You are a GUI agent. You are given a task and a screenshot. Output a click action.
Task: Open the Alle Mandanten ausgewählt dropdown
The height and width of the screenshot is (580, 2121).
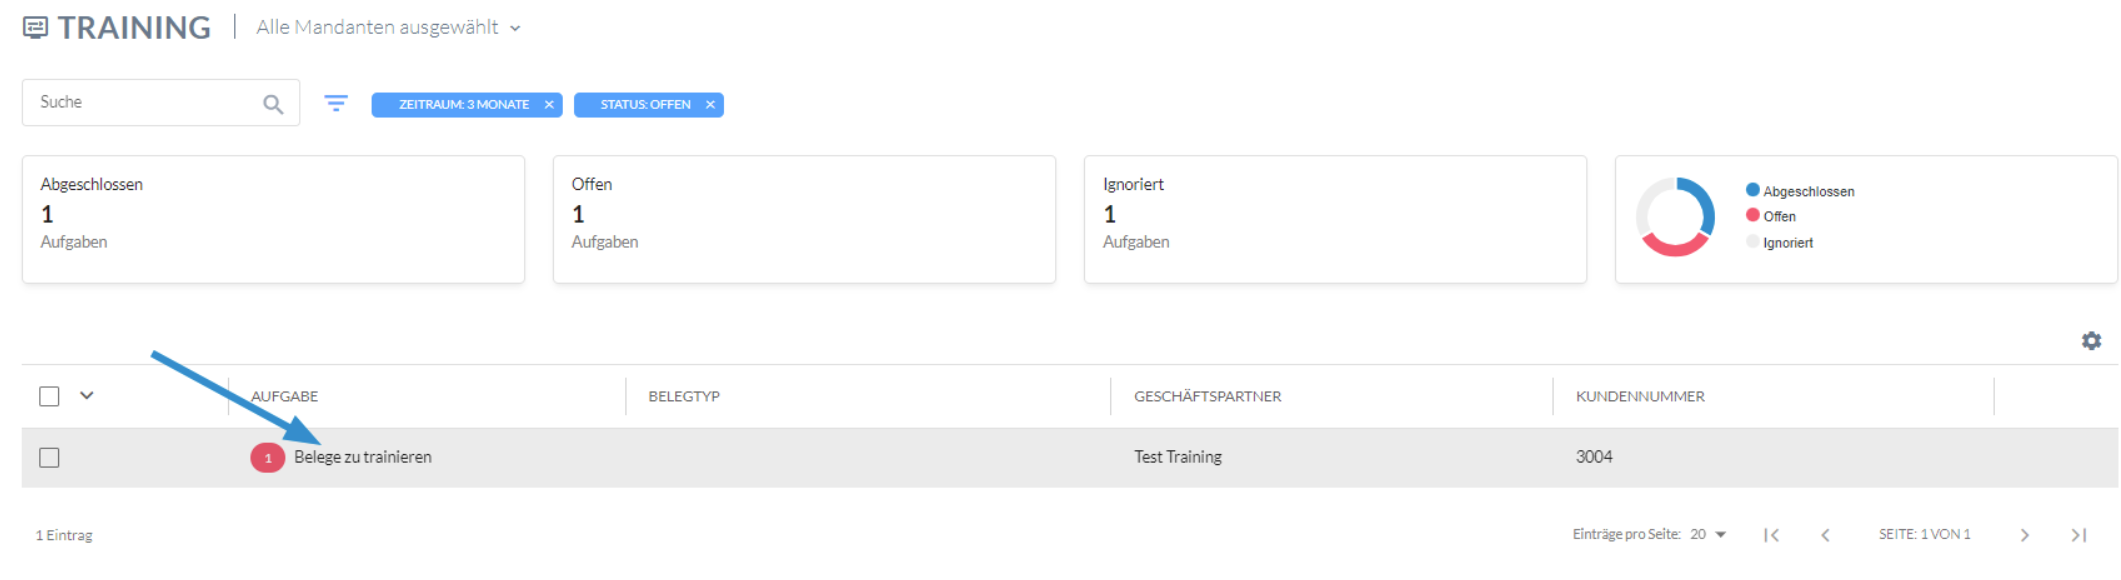389,27
